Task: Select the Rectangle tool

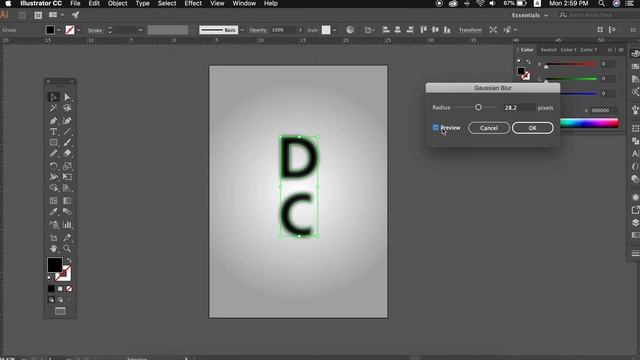Action: (53, 142)
